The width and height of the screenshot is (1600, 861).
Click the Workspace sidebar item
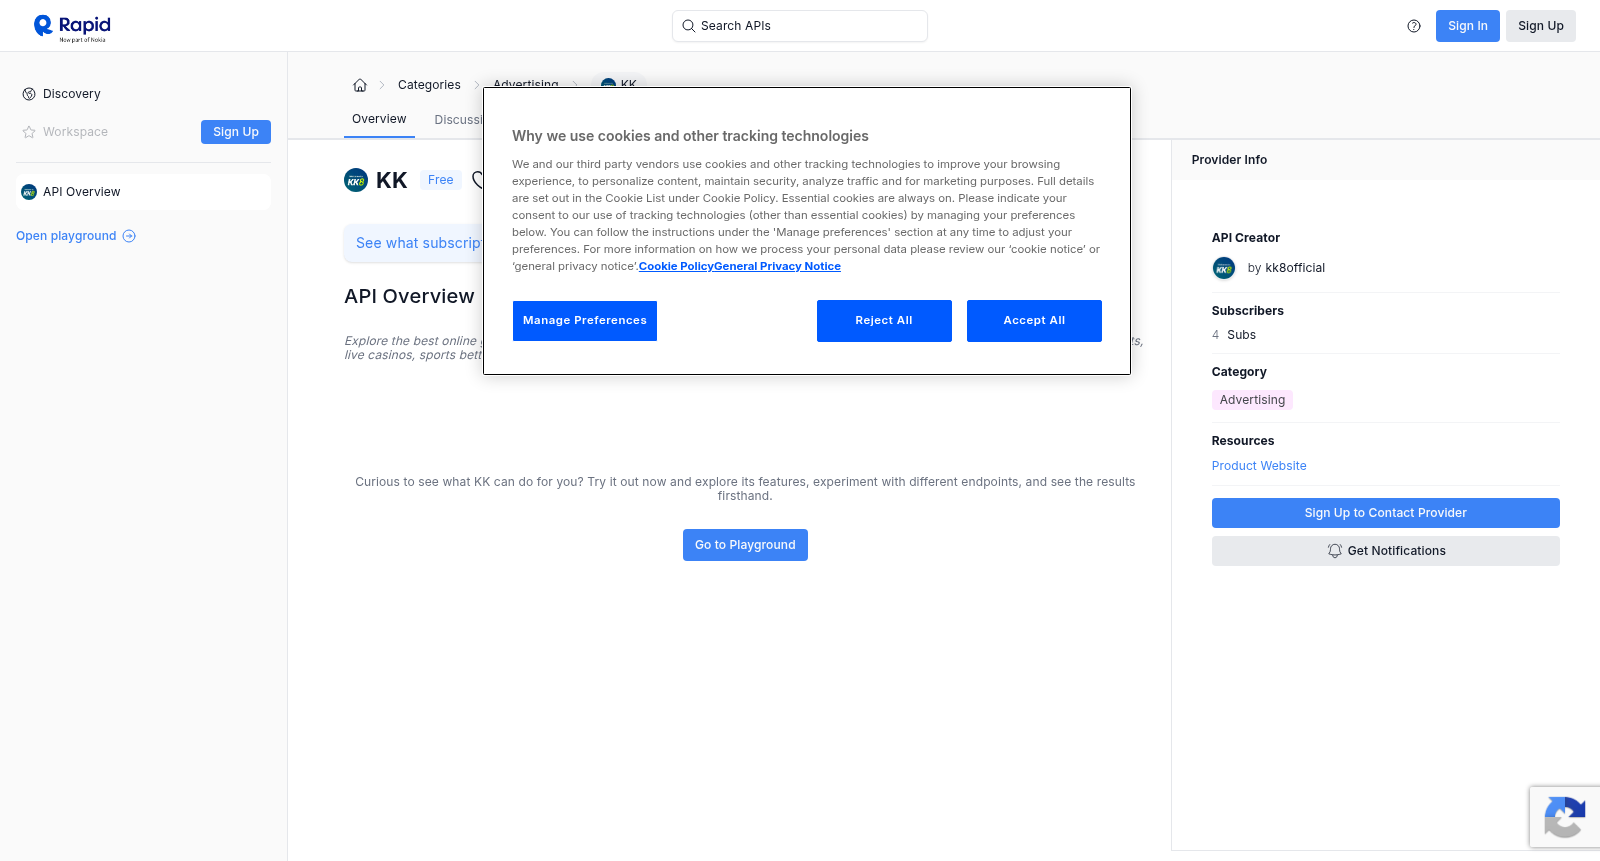pyautogui.click(x=75, y=132)
